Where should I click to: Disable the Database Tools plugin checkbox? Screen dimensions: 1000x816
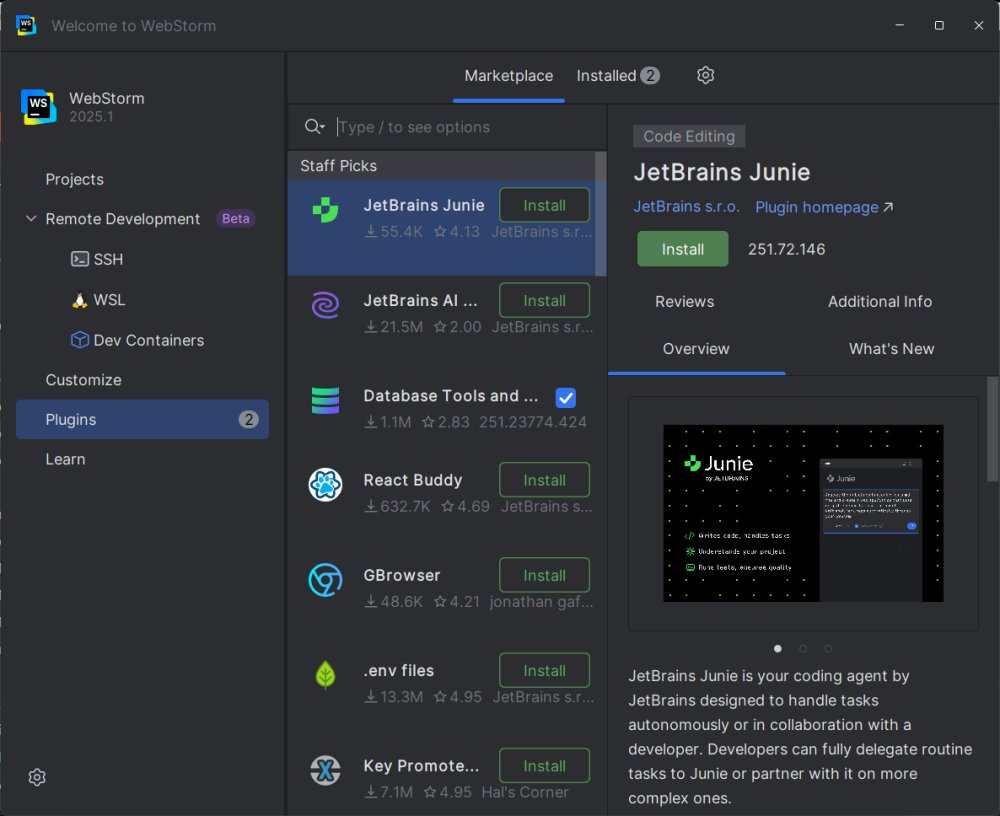coord(566,397)
